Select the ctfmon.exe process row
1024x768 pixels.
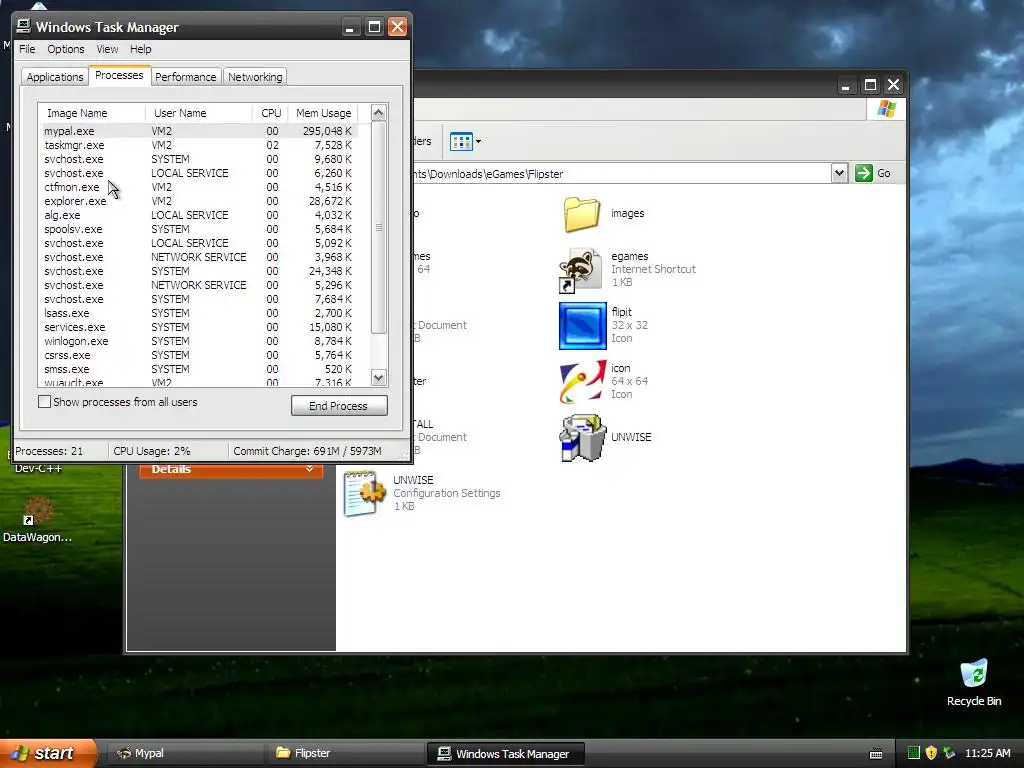point(199,187)
